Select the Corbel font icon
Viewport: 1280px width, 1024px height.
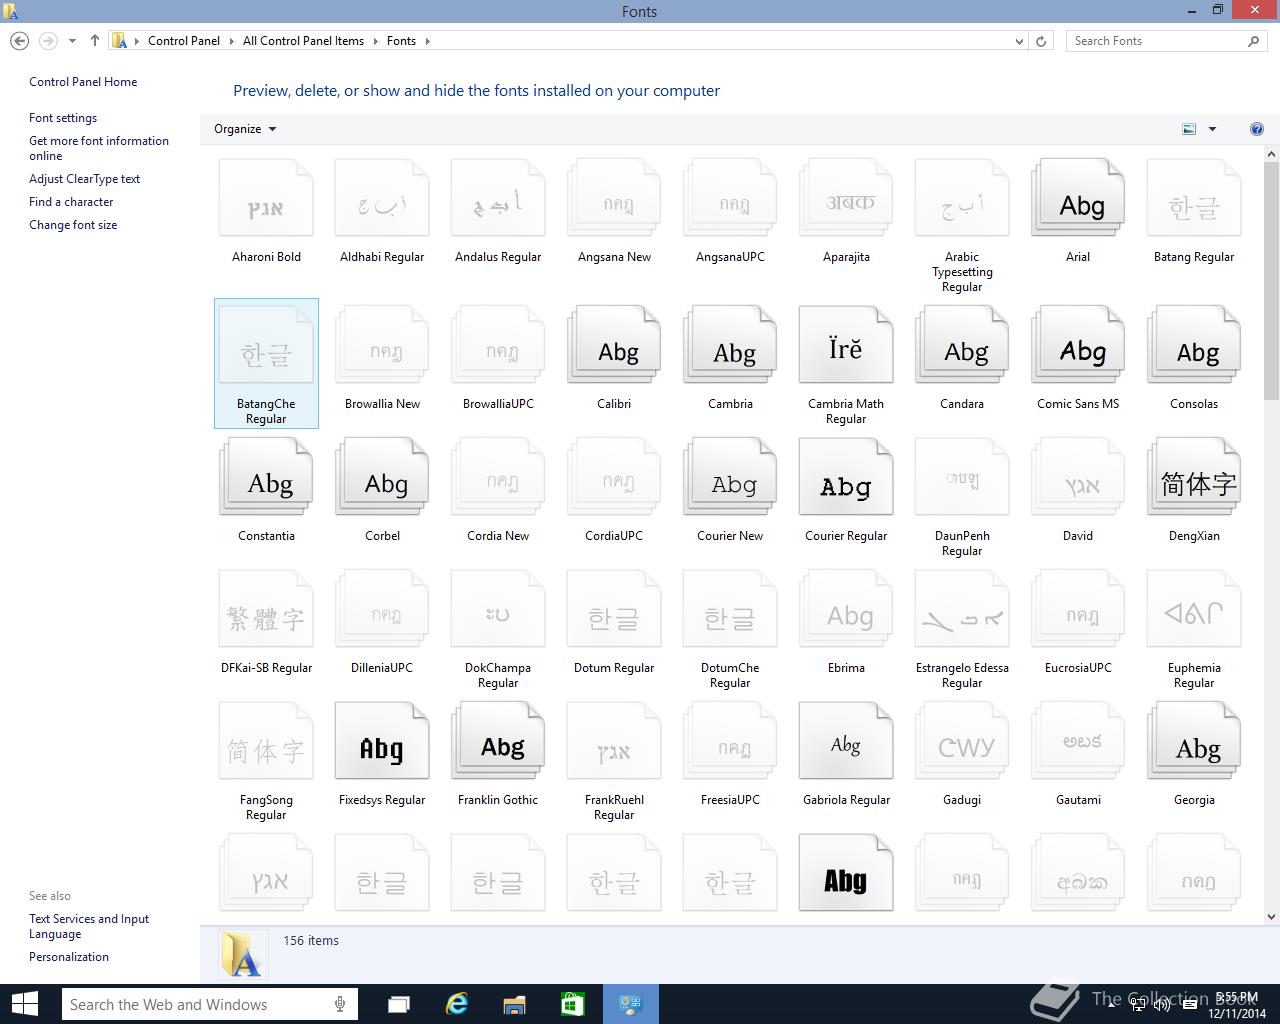[382, 477]
